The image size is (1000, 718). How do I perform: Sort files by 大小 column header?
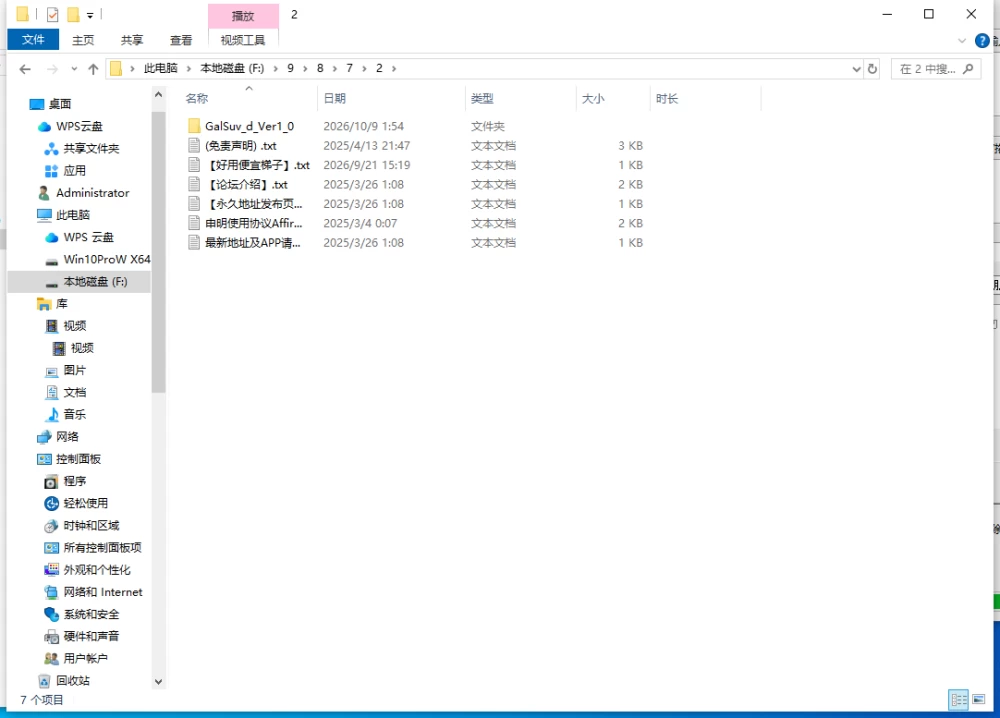[x=593, y=99]
